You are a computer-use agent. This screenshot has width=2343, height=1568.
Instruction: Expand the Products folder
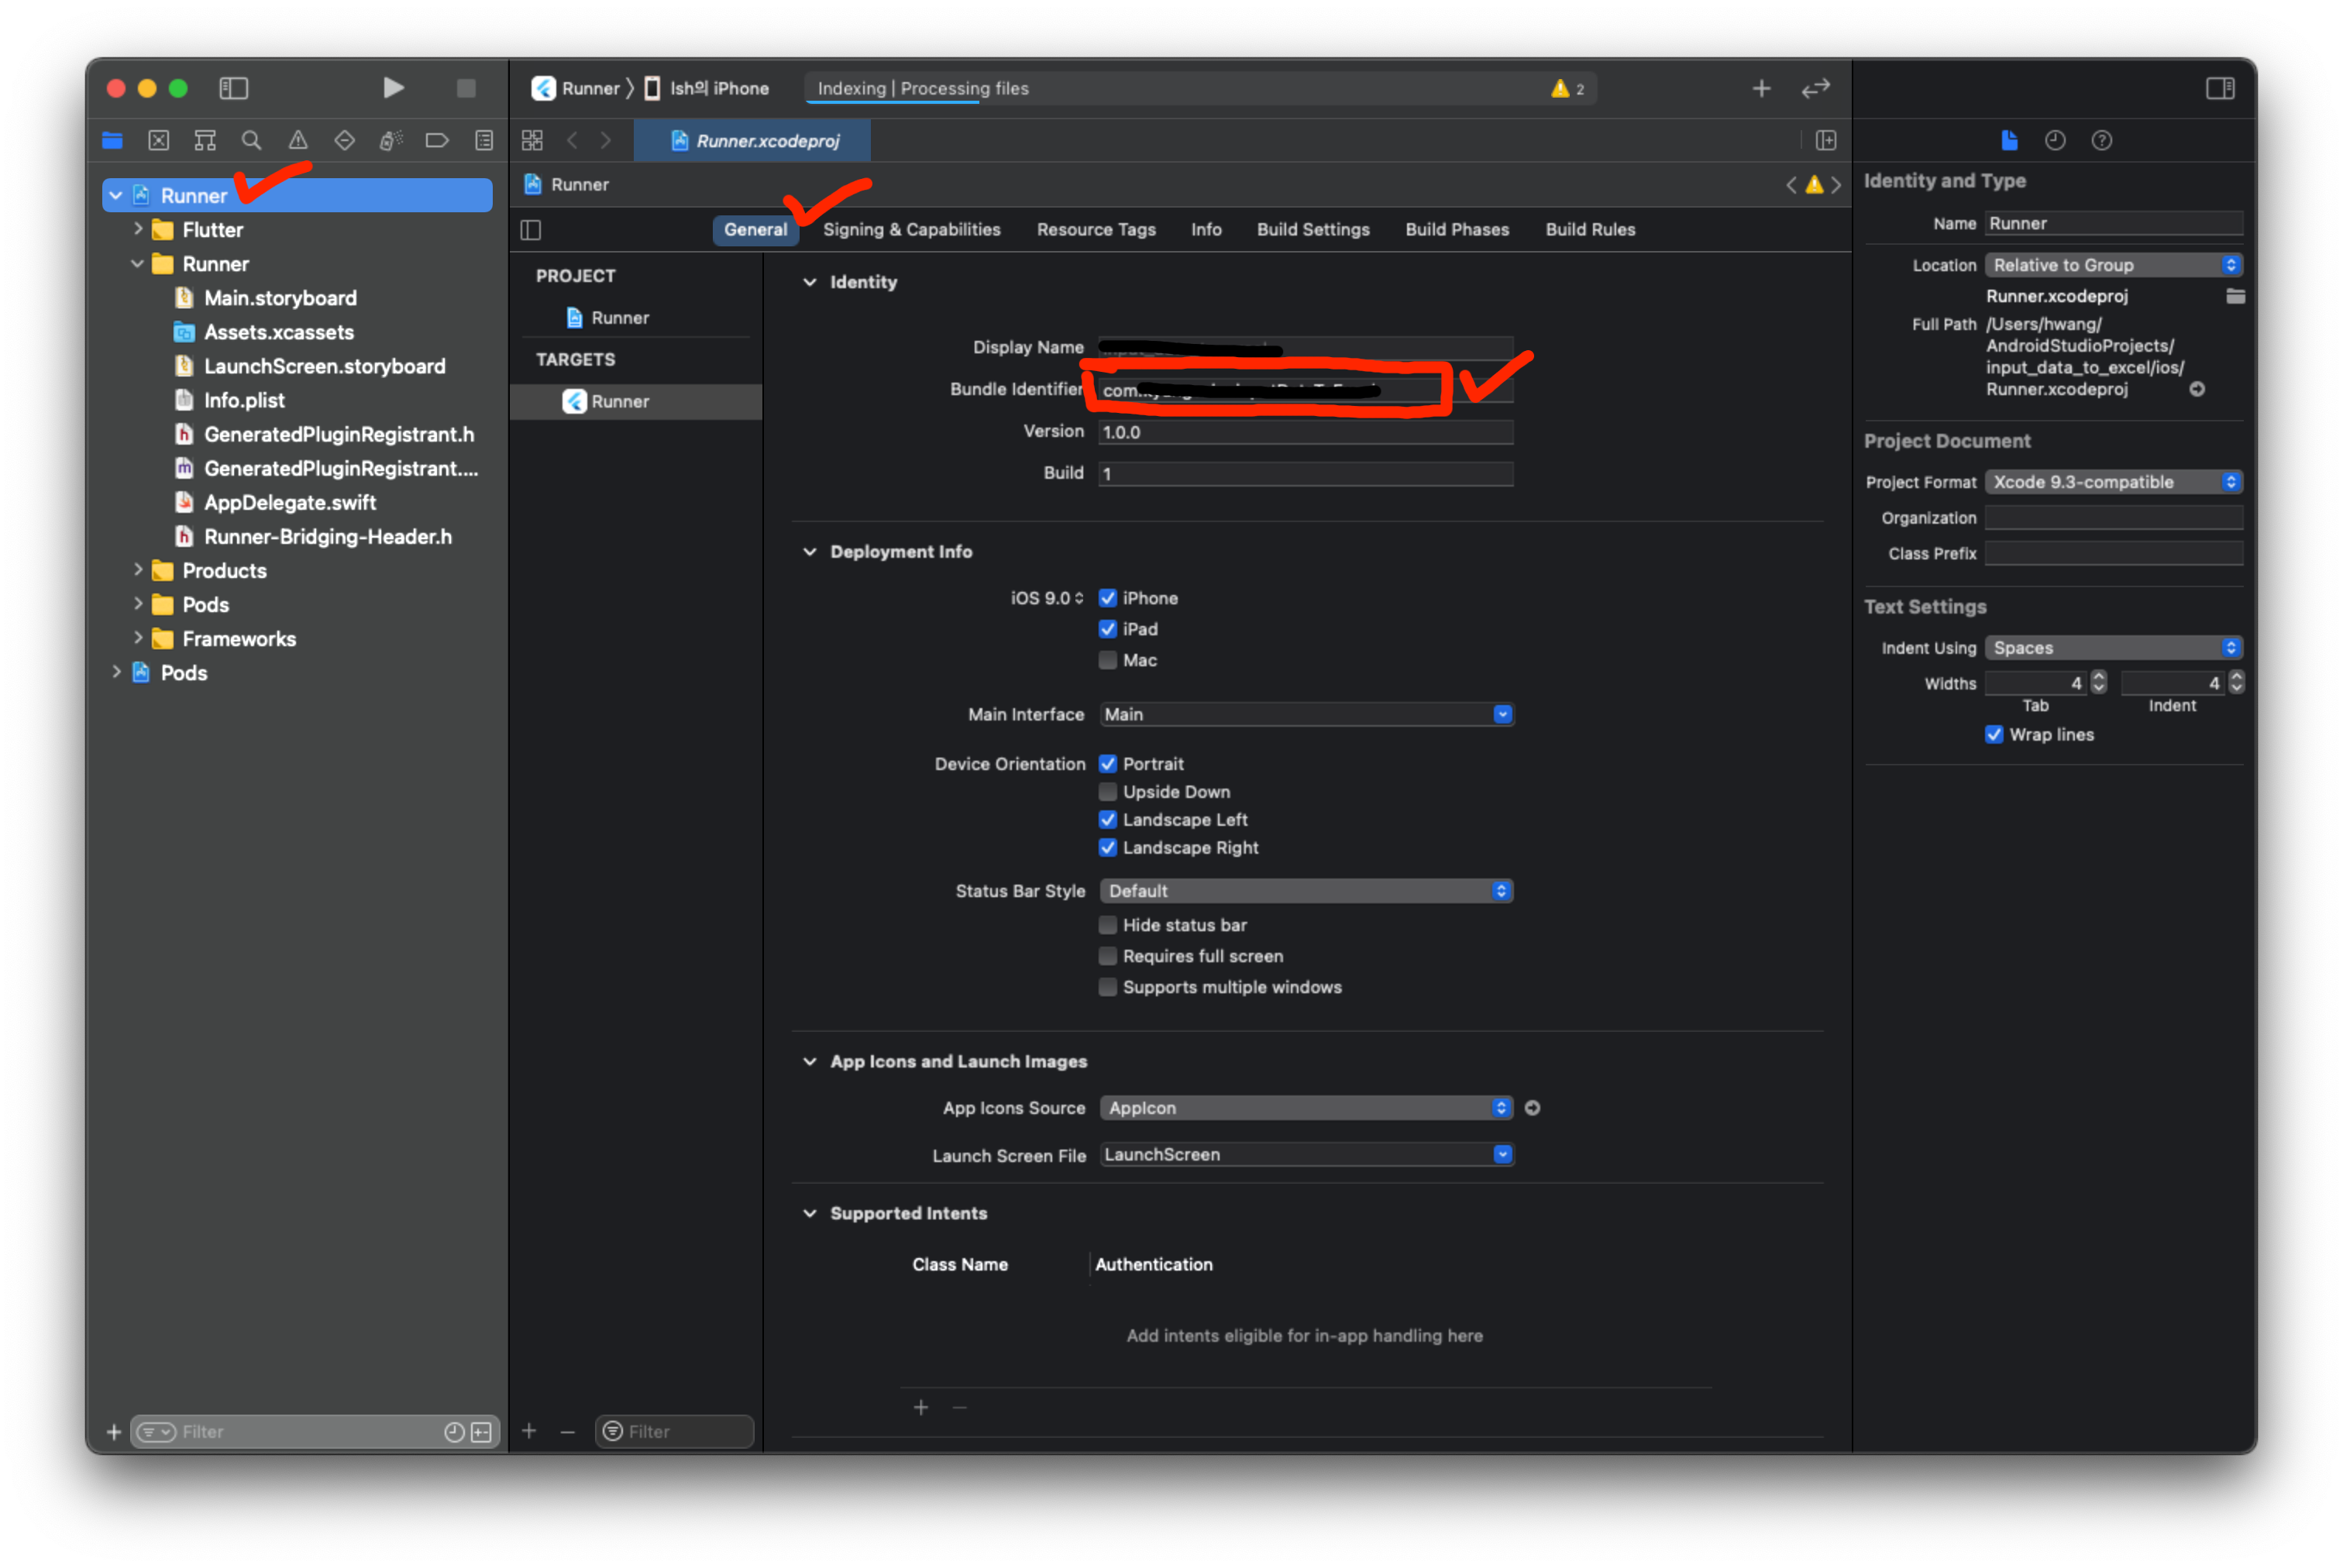coord(138,570)
